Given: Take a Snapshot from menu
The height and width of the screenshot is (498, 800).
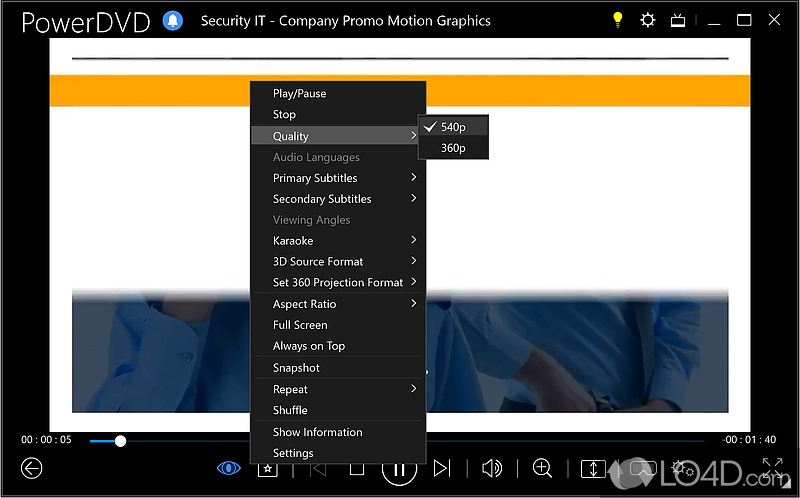Looking at the screenshot, I should click(x=338, y=367).
